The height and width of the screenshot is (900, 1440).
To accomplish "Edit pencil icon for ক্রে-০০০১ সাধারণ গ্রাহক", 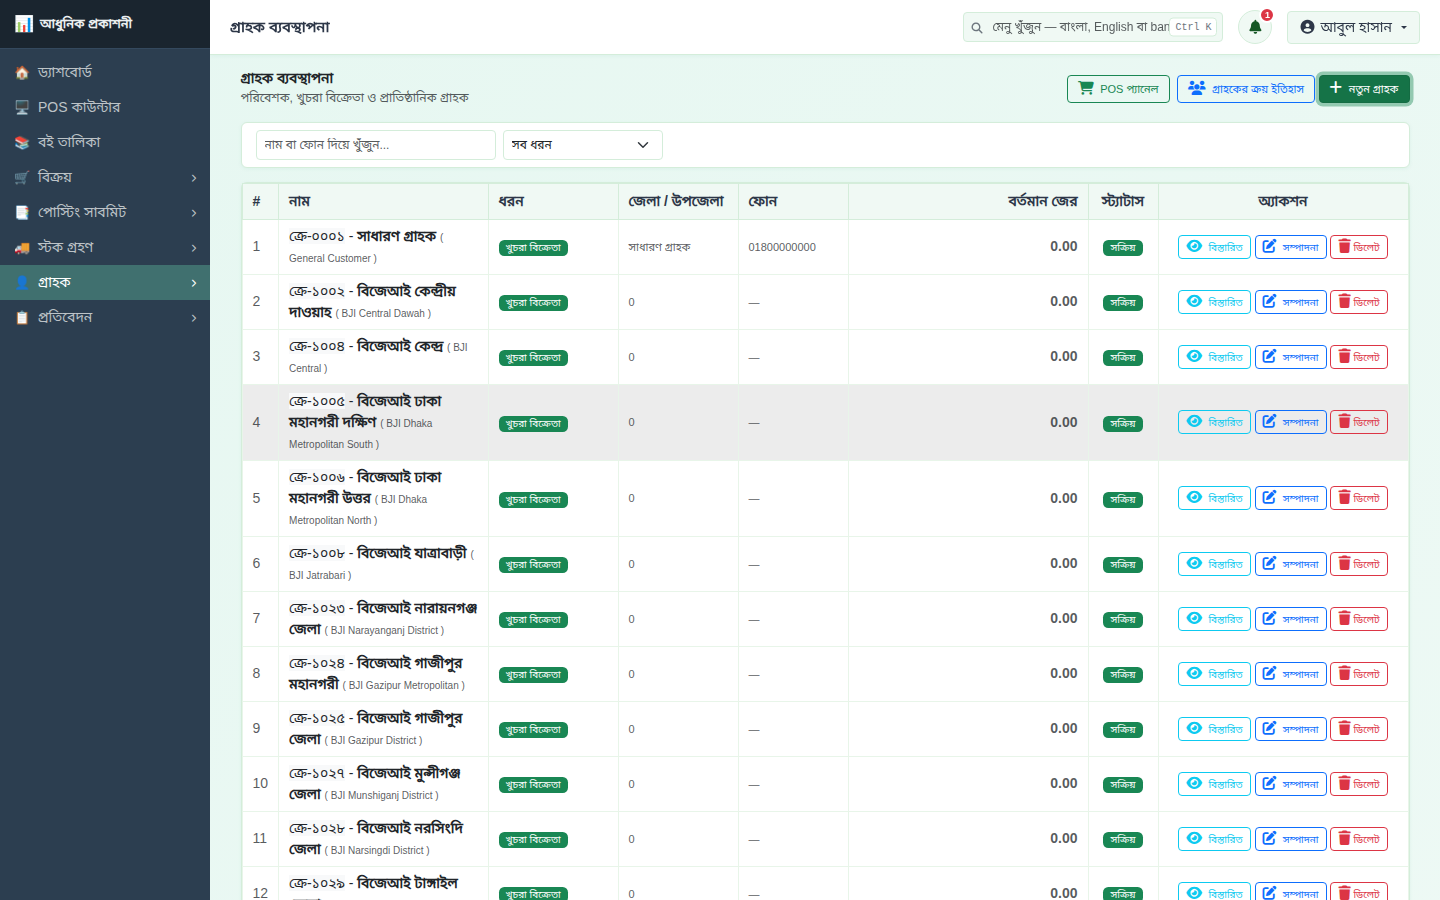I will click(x=1269, y=246).
